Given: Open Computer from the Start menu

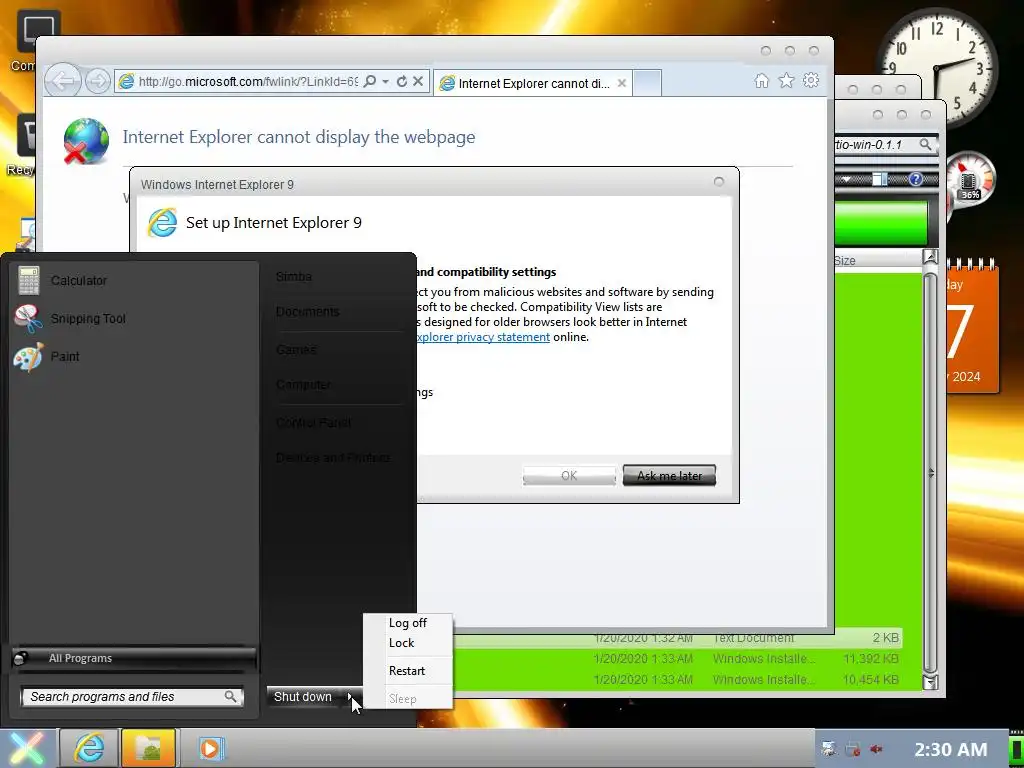Looking at the screenshot, I should [340, 385].
